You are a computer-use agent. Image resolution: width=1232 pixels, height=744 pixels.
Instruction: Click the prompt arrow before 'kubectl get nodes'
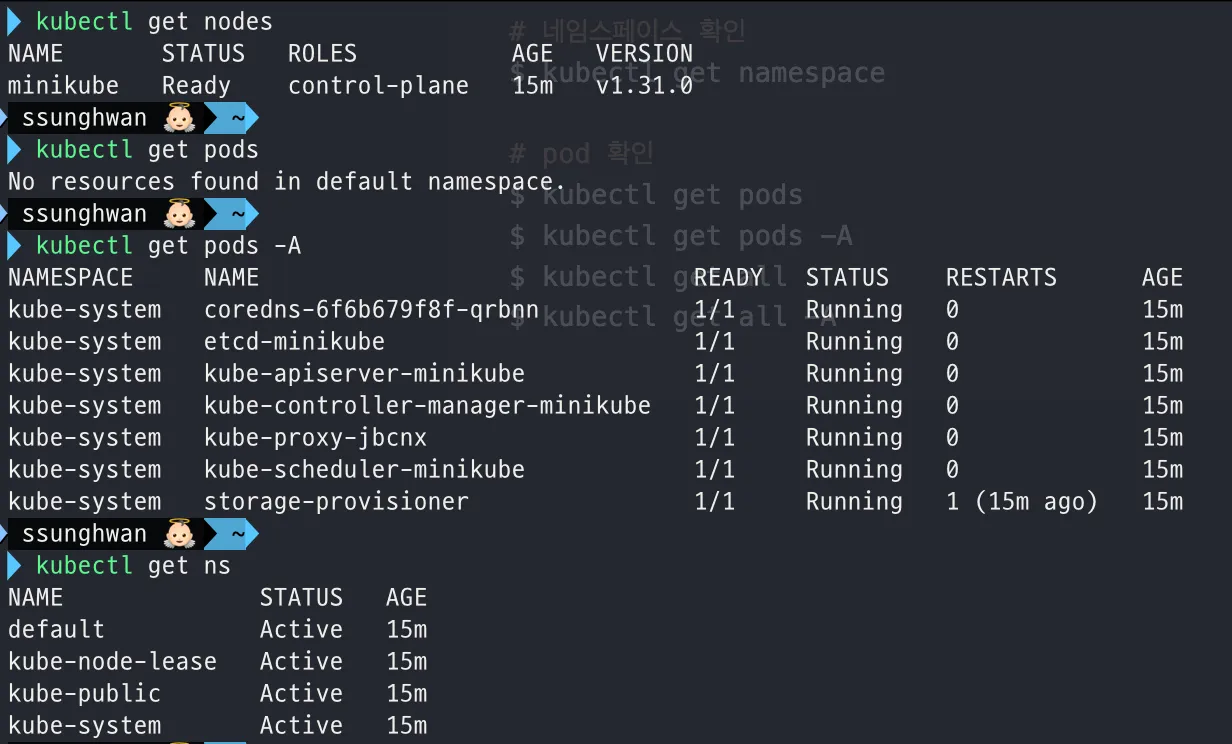(x=14, y=22)
